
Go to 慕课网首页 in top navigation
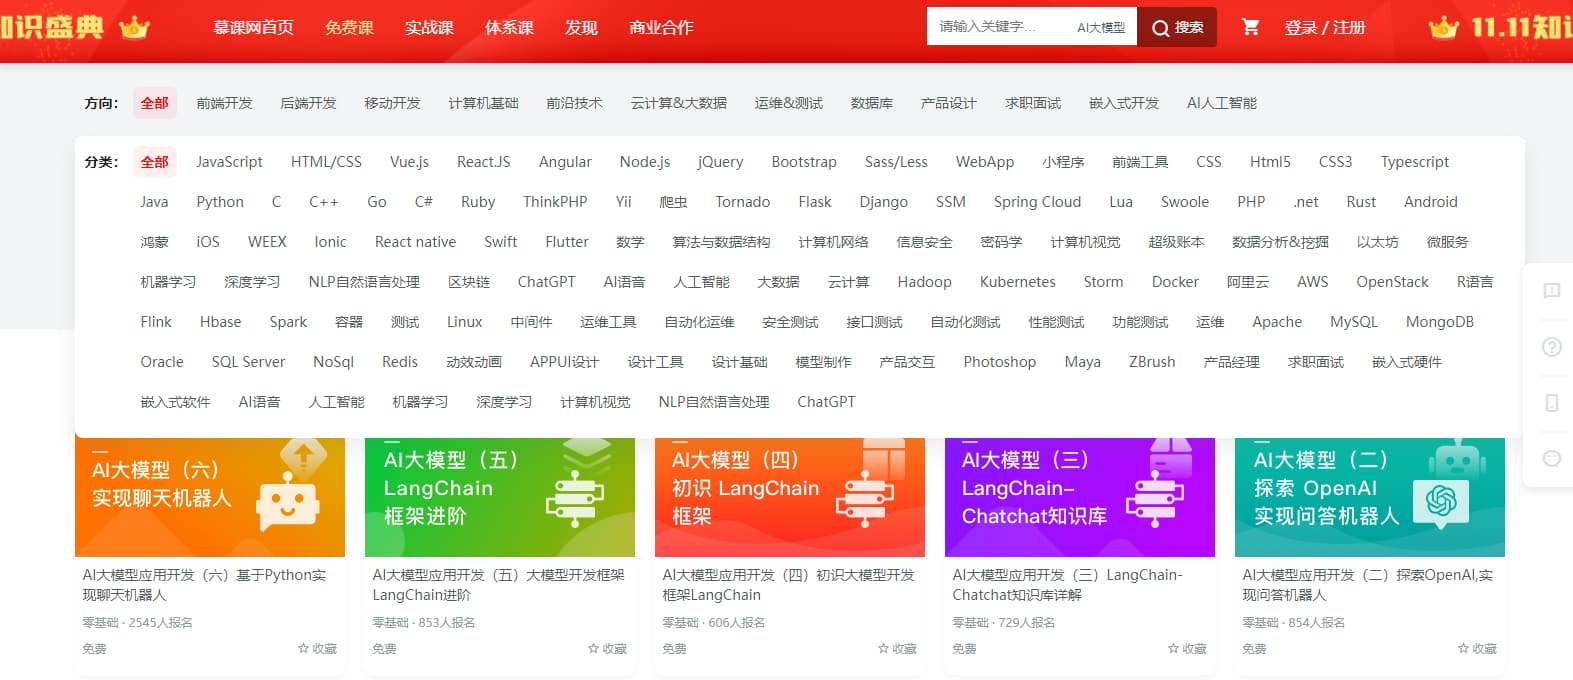point(253,27)
